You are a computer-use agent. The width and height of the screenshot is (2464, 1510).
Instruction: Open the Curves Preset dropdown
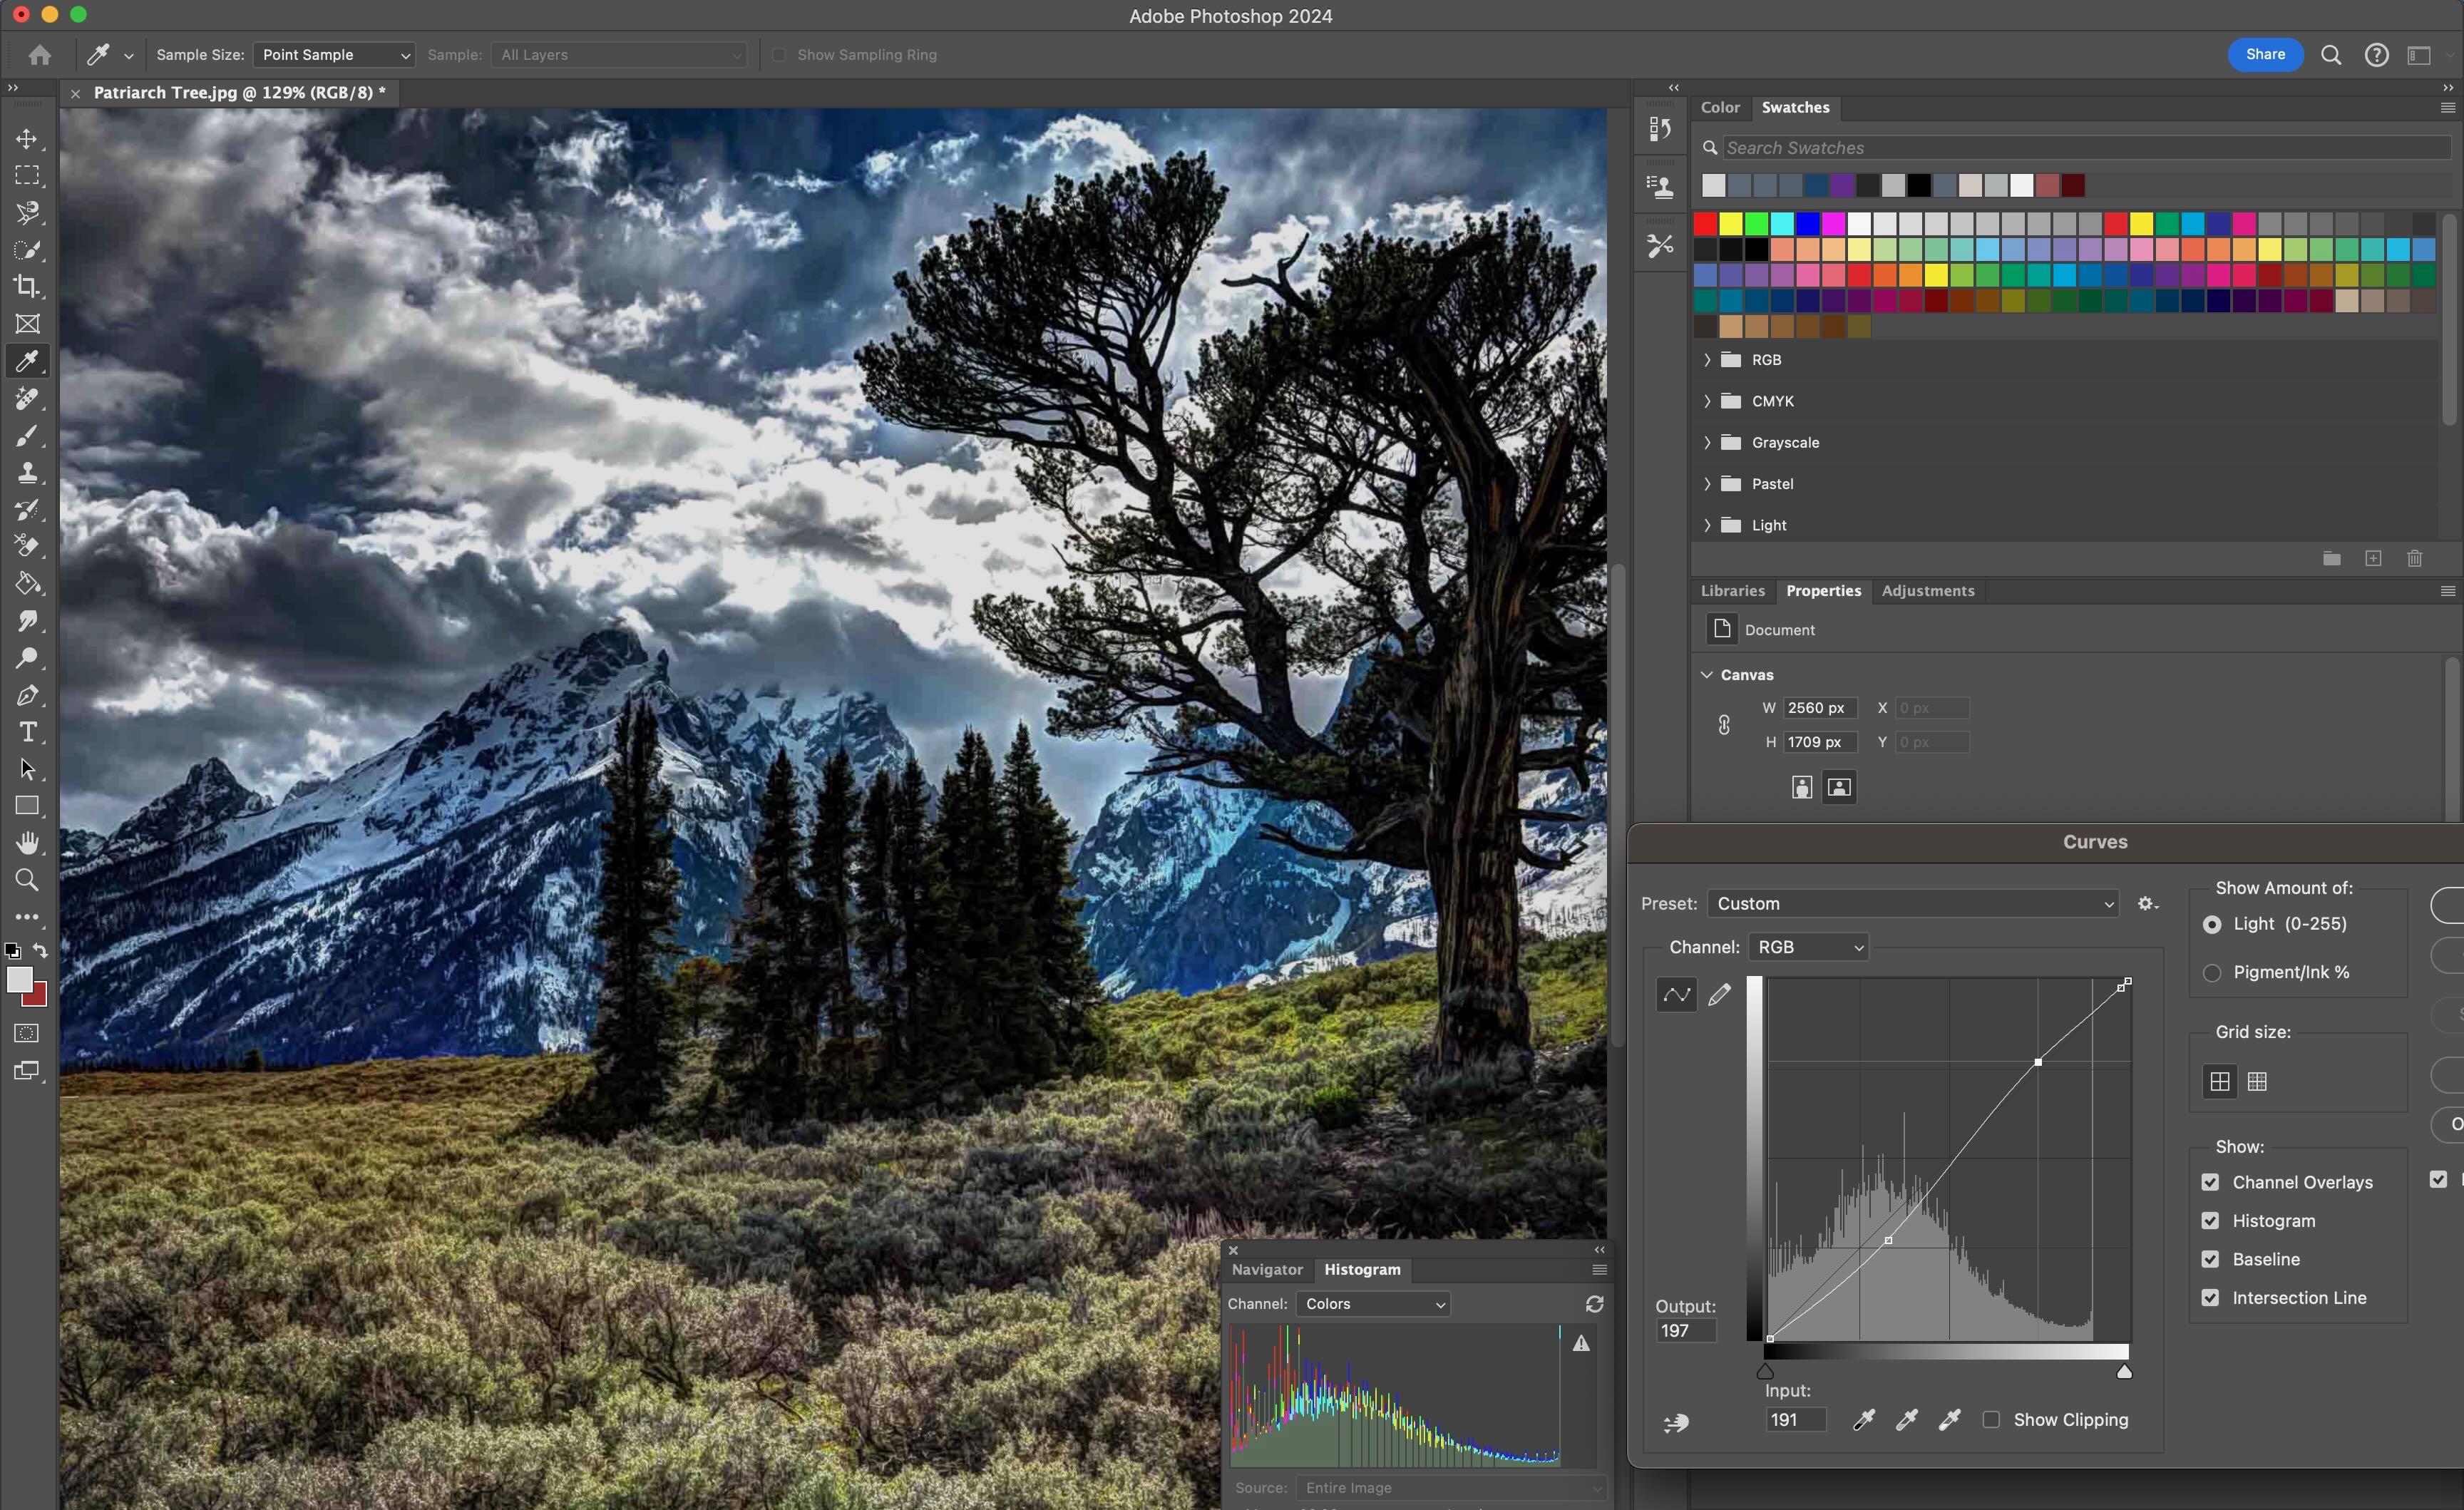1912,904
